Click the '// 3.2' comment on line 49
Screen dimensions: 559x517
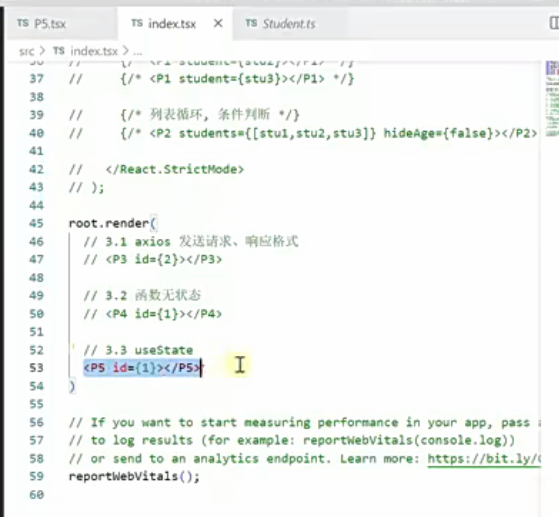(105, 296)
